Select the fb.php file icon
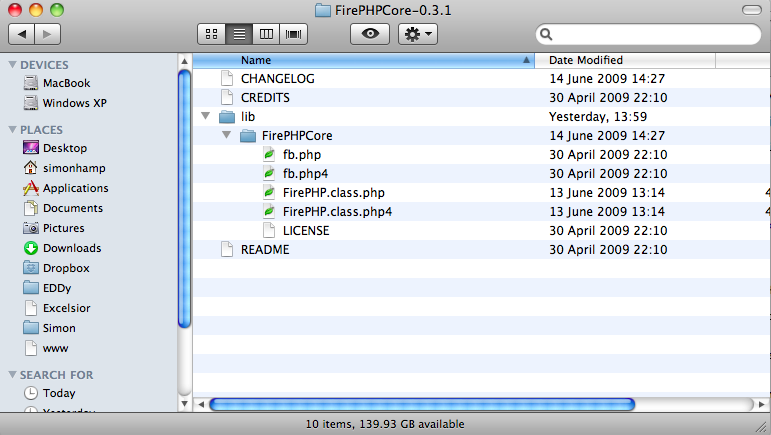 pyautogui.click(x=268, y=154)
